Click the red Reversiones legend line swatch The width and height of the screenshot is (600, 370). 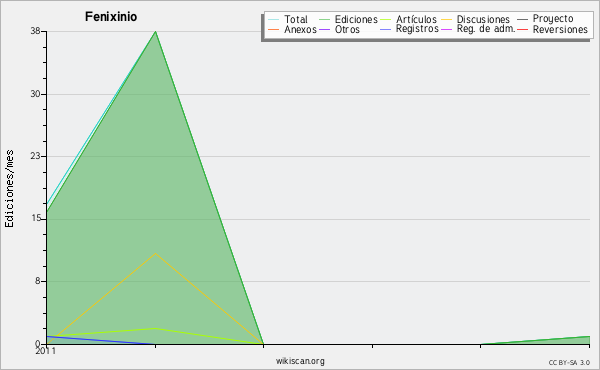[522, 30]
